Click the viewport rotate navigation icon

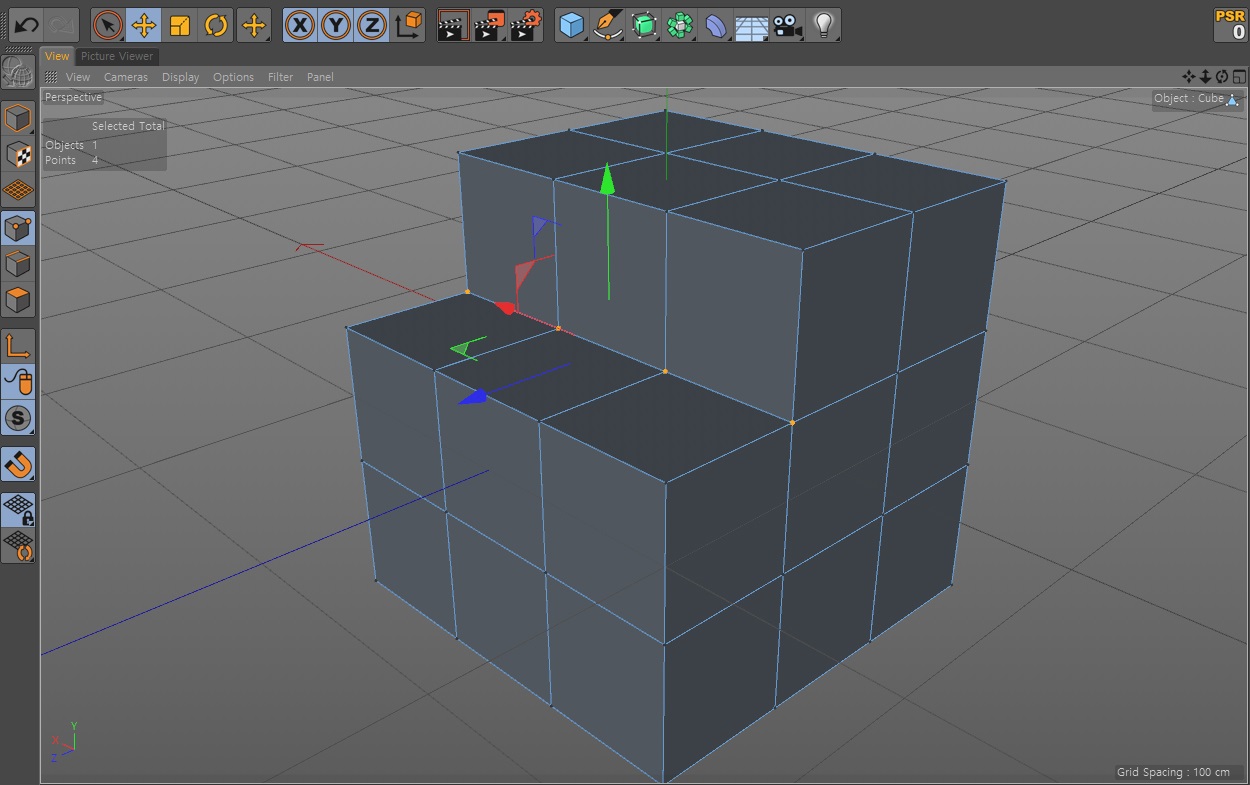(x=1222, y=77)
